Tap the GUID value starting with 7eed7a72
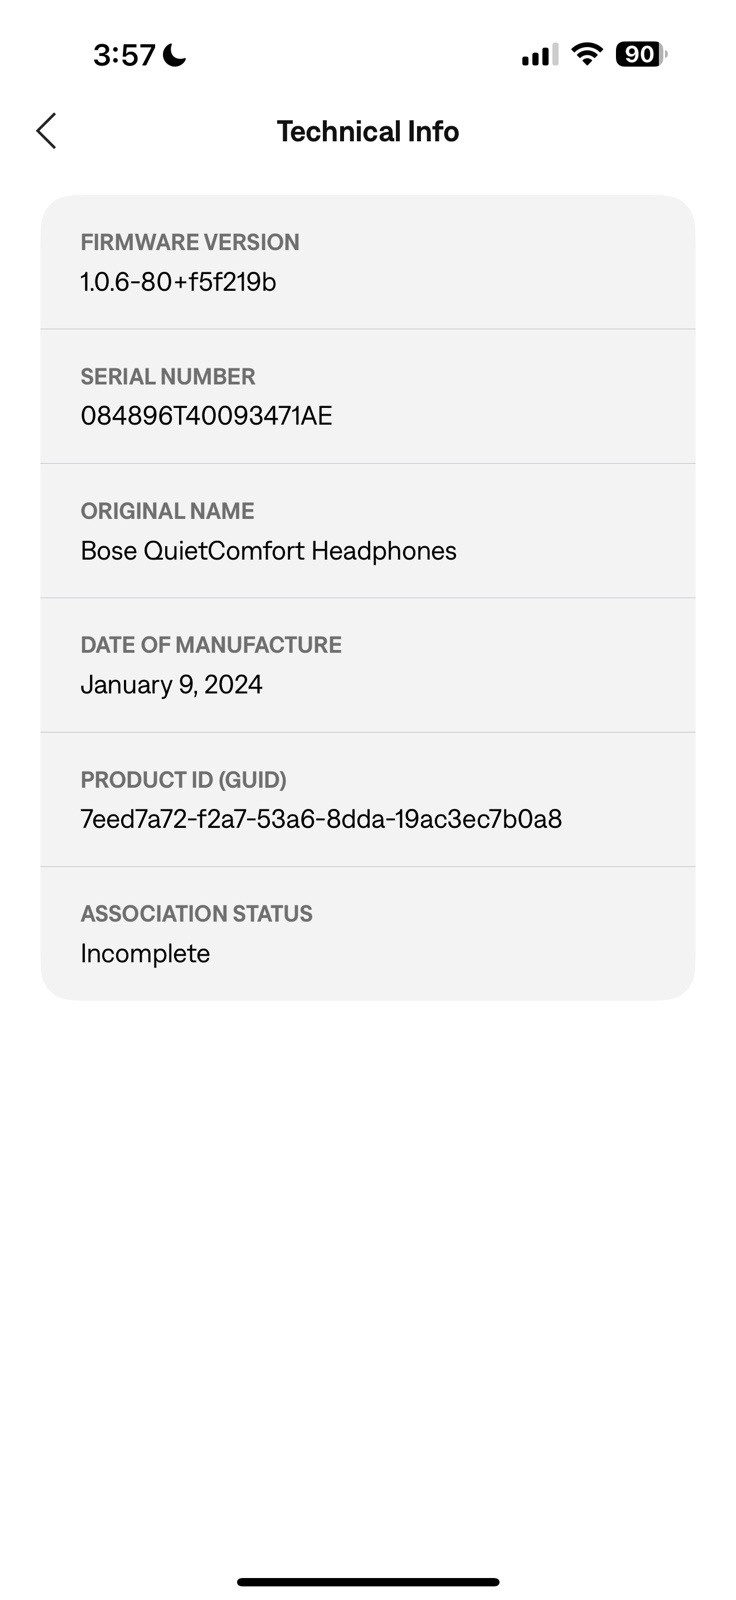 321,819
